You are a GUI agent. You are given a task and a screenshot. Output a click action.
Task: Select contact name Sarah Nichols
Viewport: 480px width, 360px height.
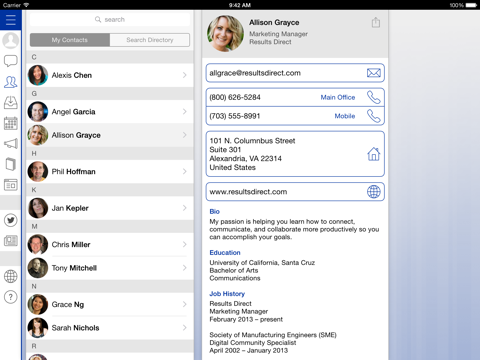(75, 328)
